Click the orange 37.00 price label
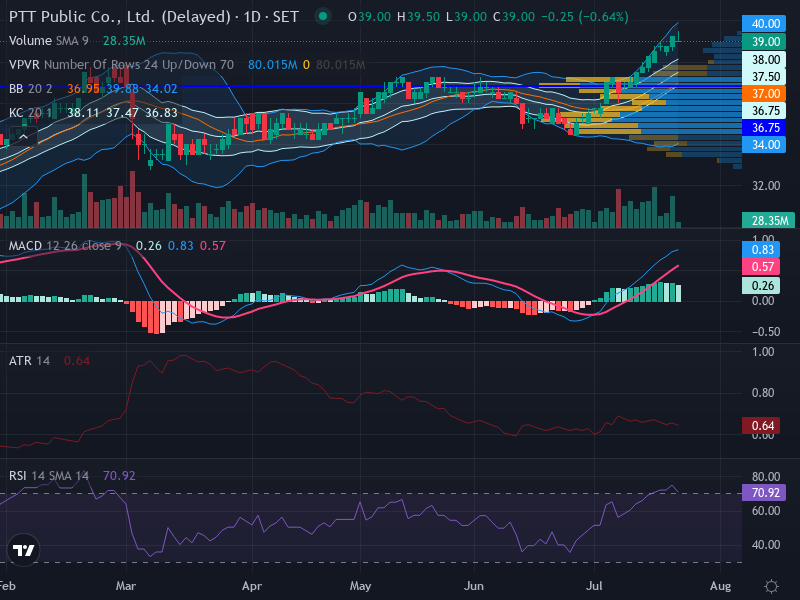 [x=764, y=94]
